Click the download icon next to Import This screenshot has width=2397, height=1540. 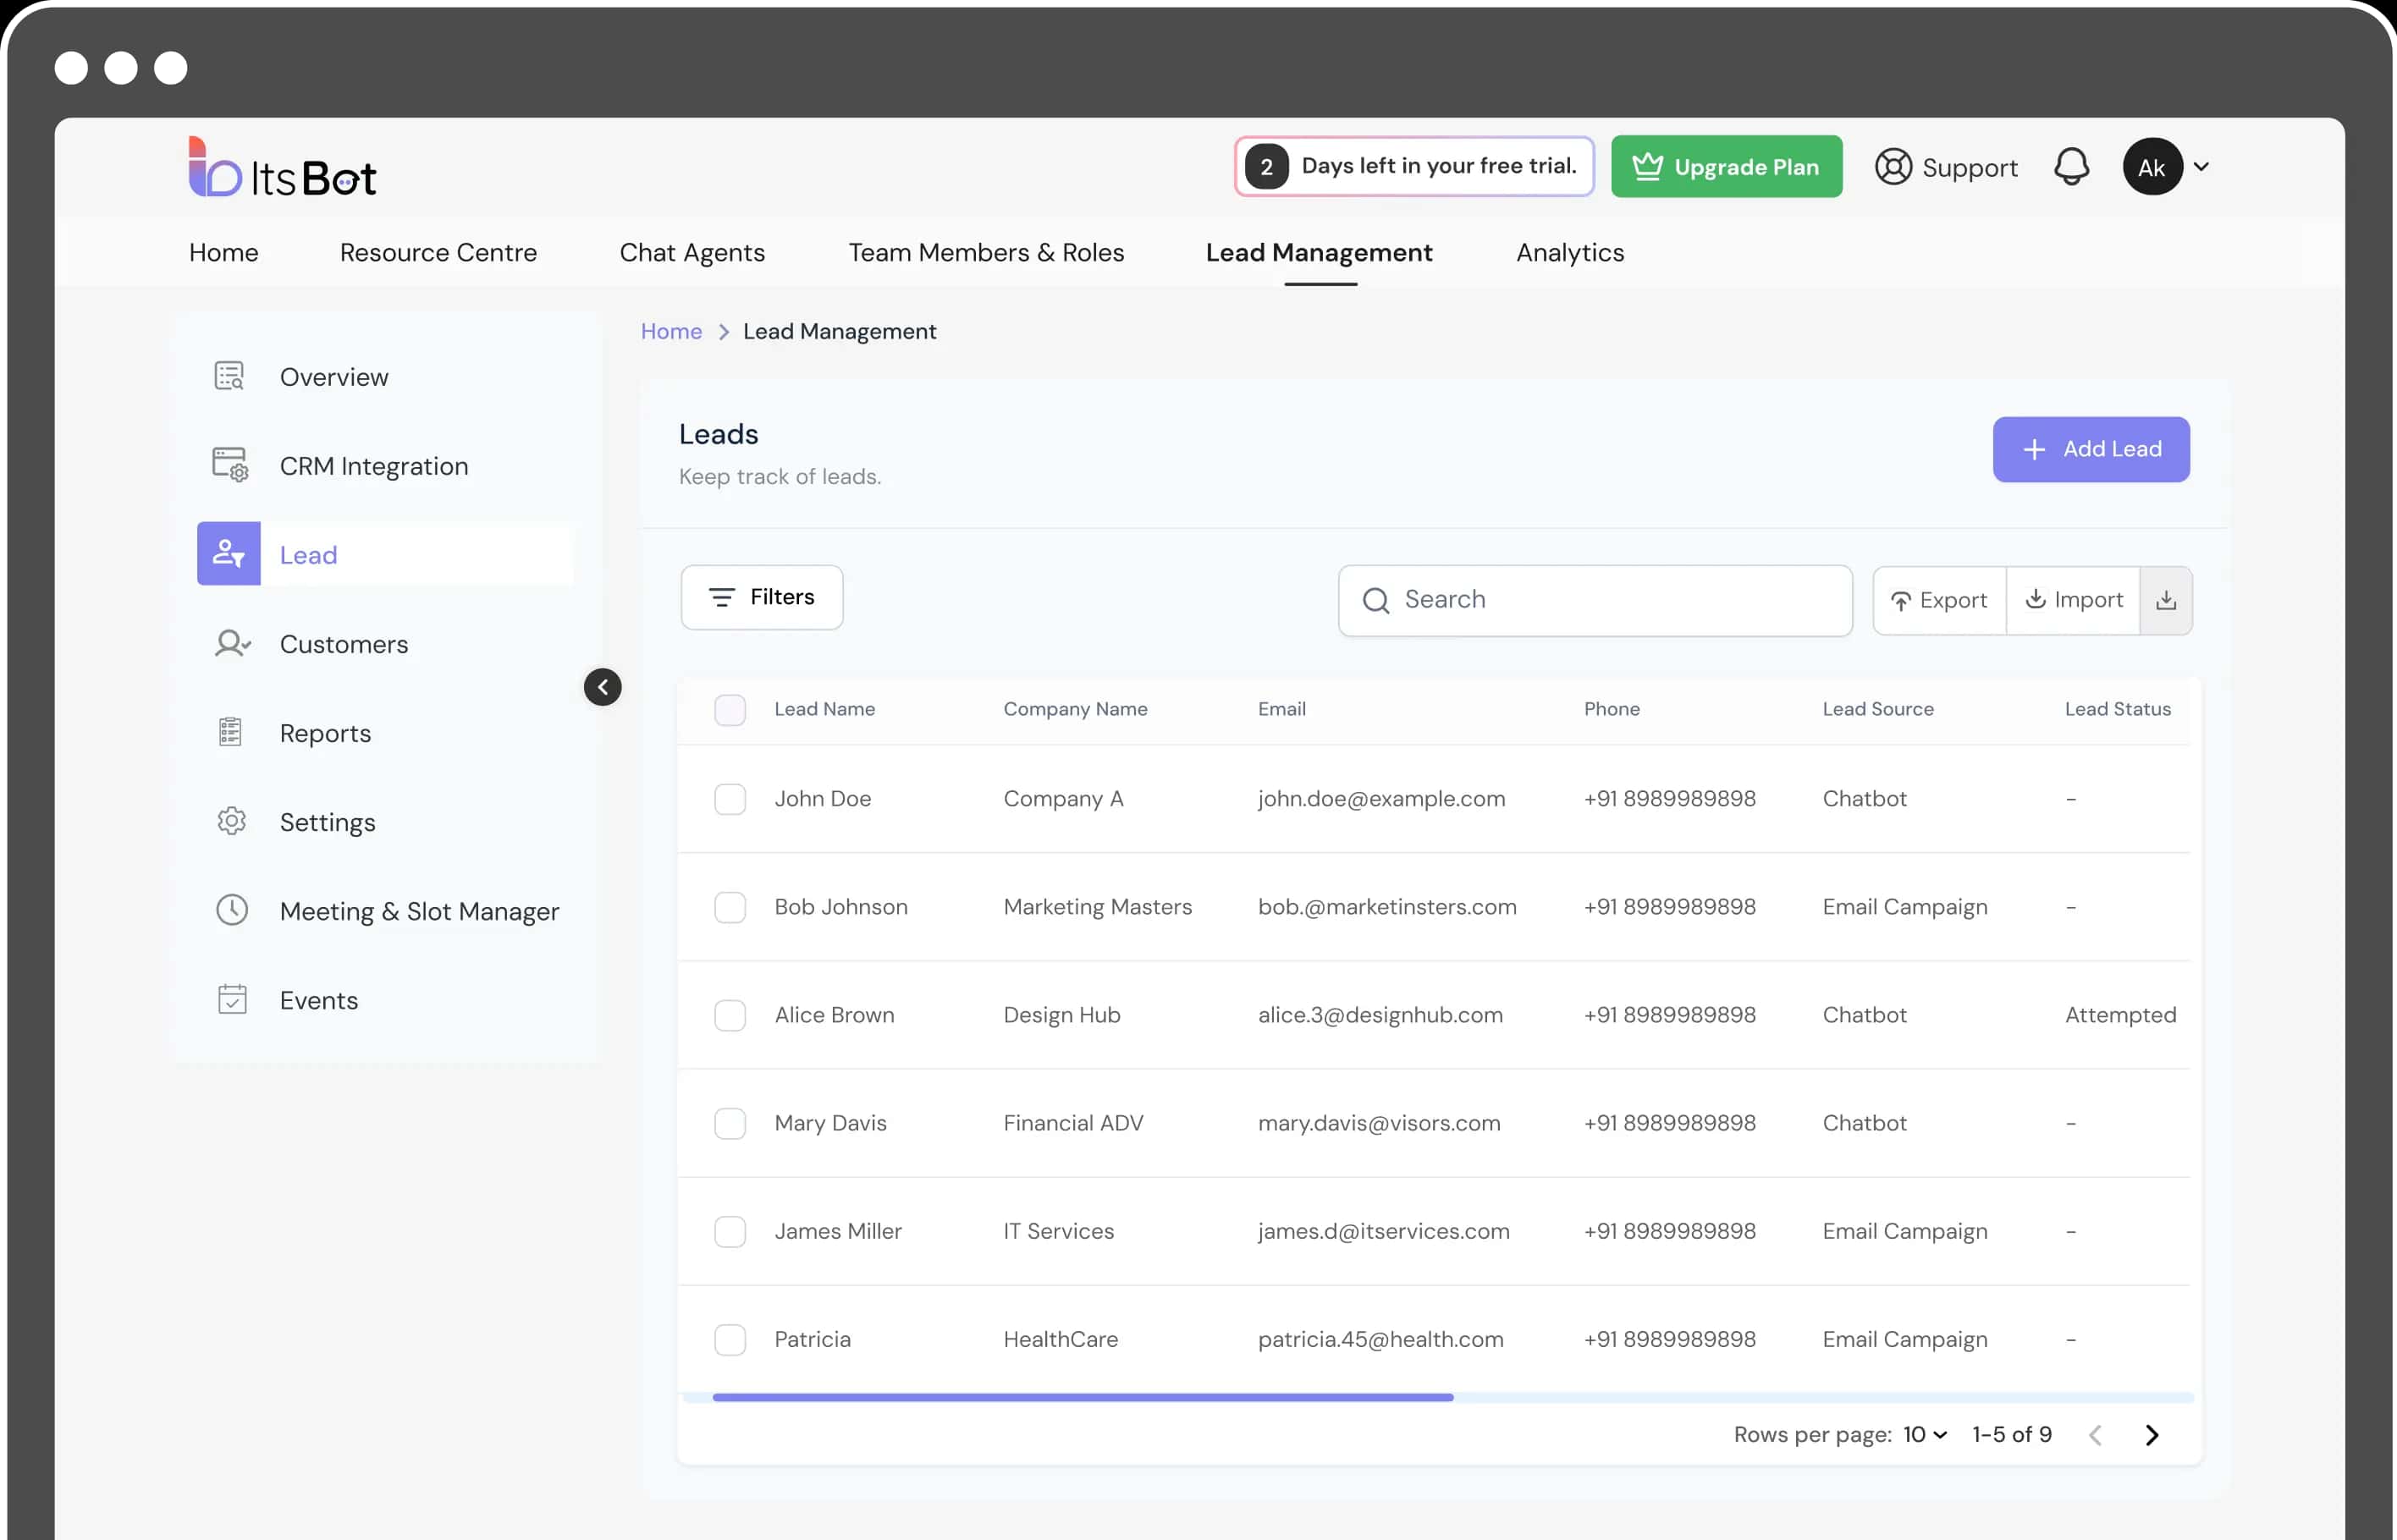pos(2166,600)
